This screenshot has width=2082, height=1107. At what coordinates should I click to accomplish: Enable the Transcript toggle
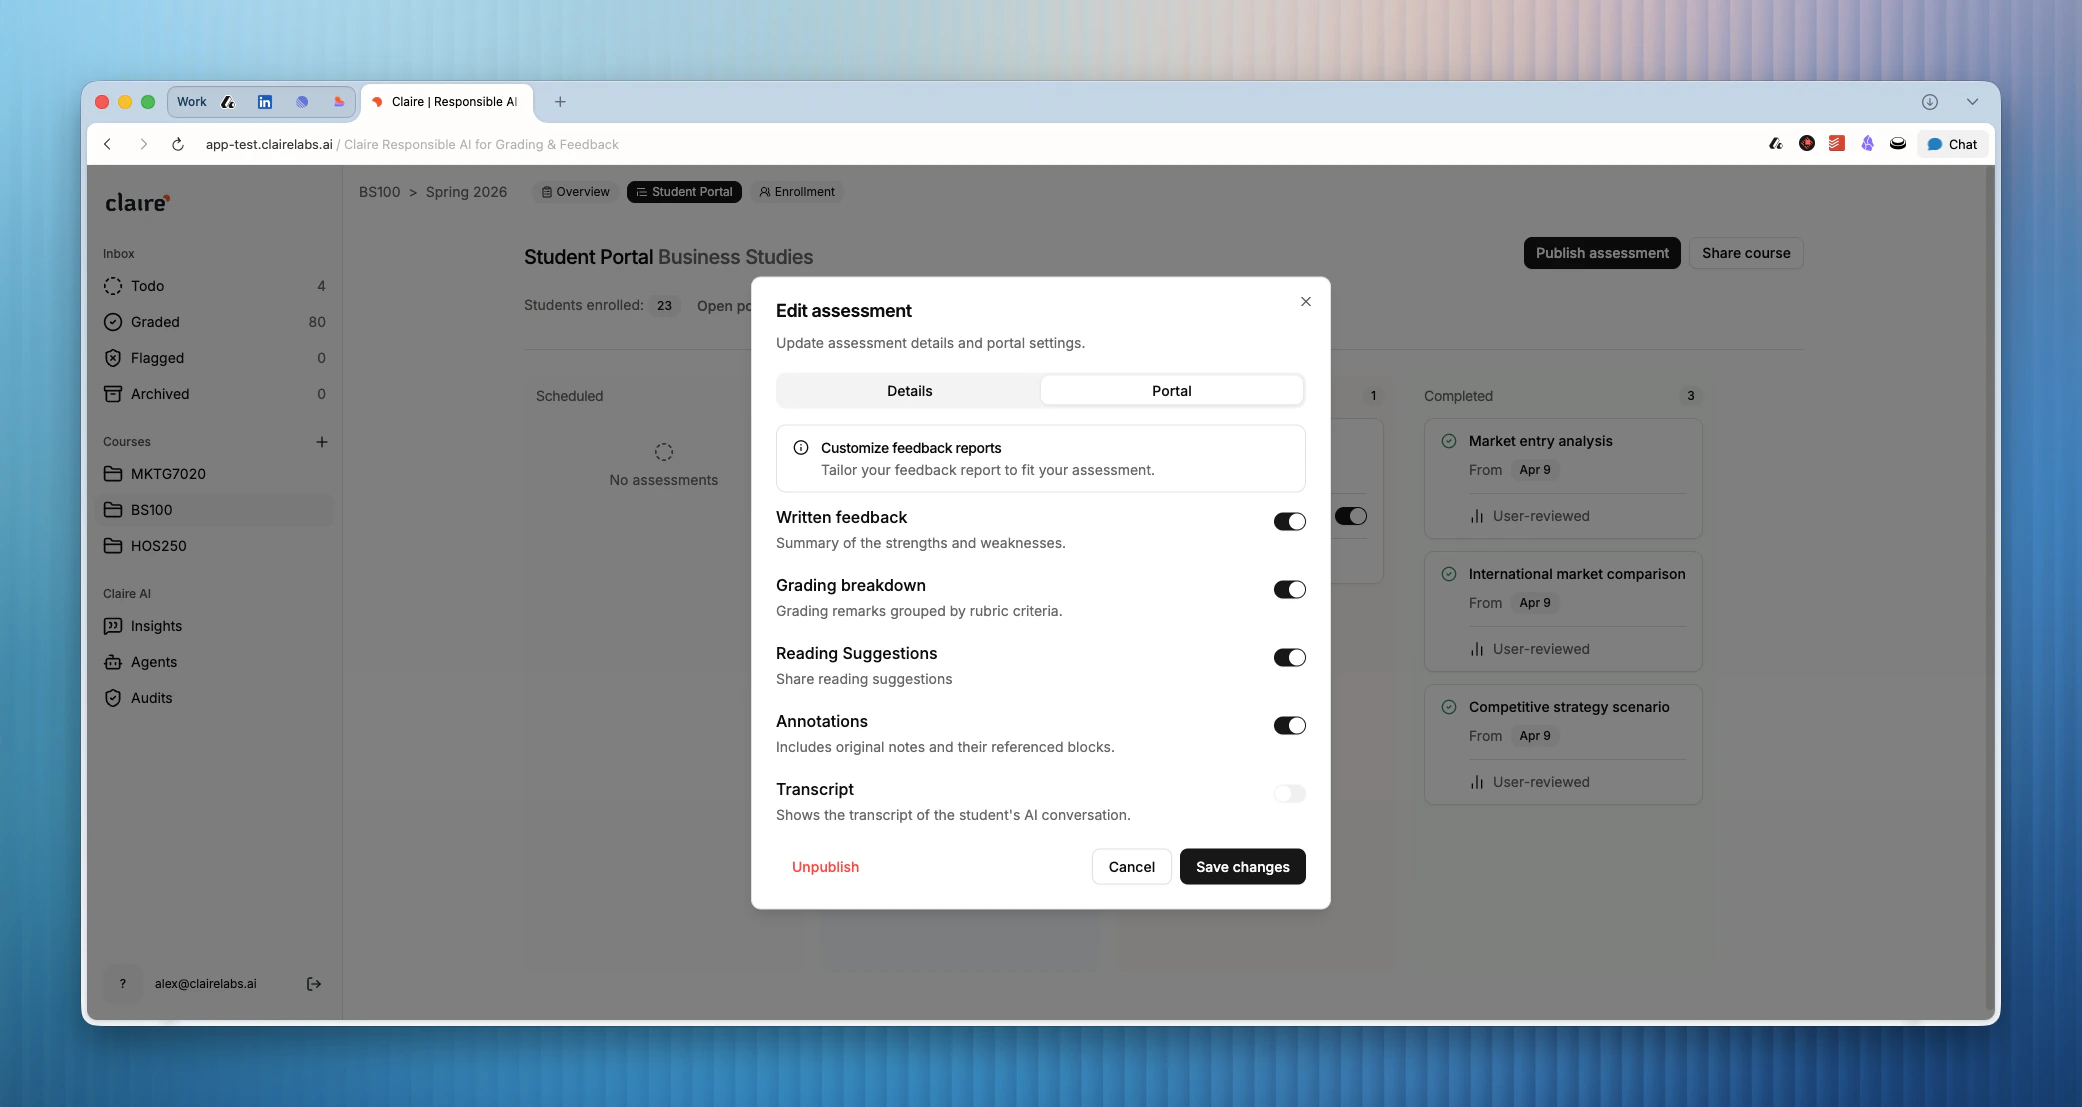(x=1289, y=794)
